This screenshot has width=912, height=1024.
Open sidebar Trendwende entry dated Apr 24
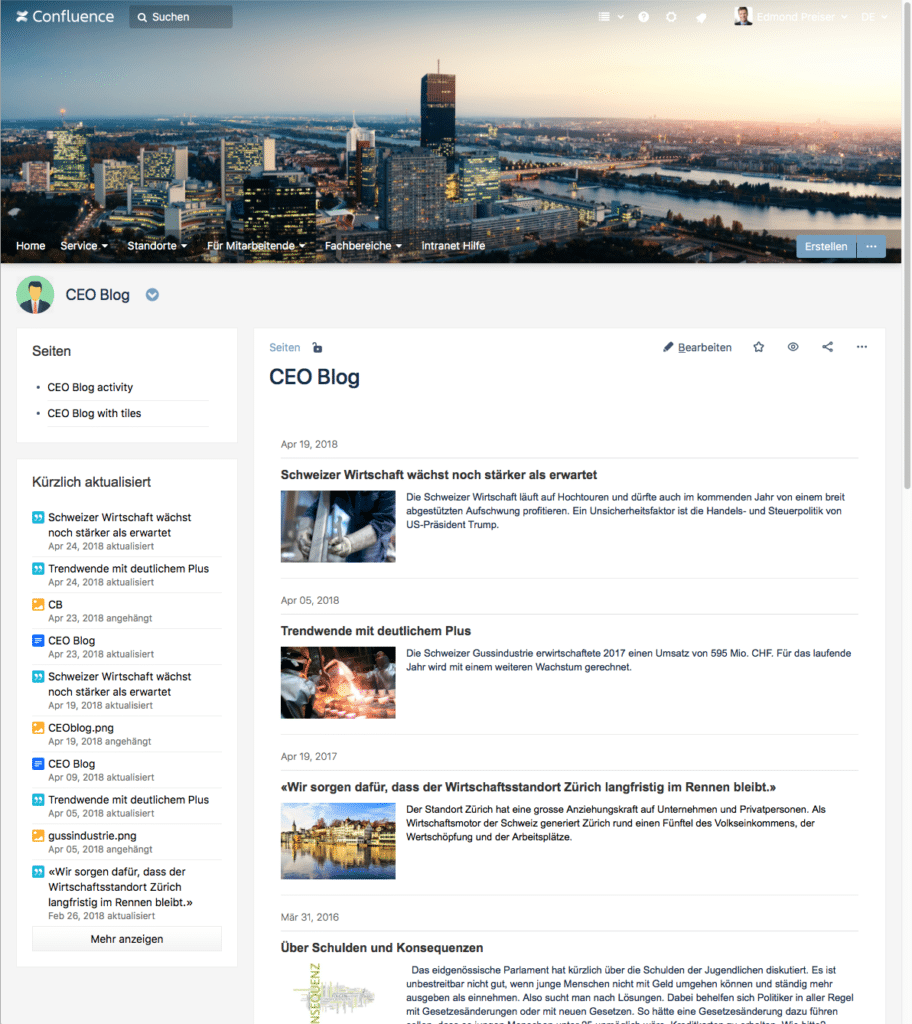click(129, 568)
